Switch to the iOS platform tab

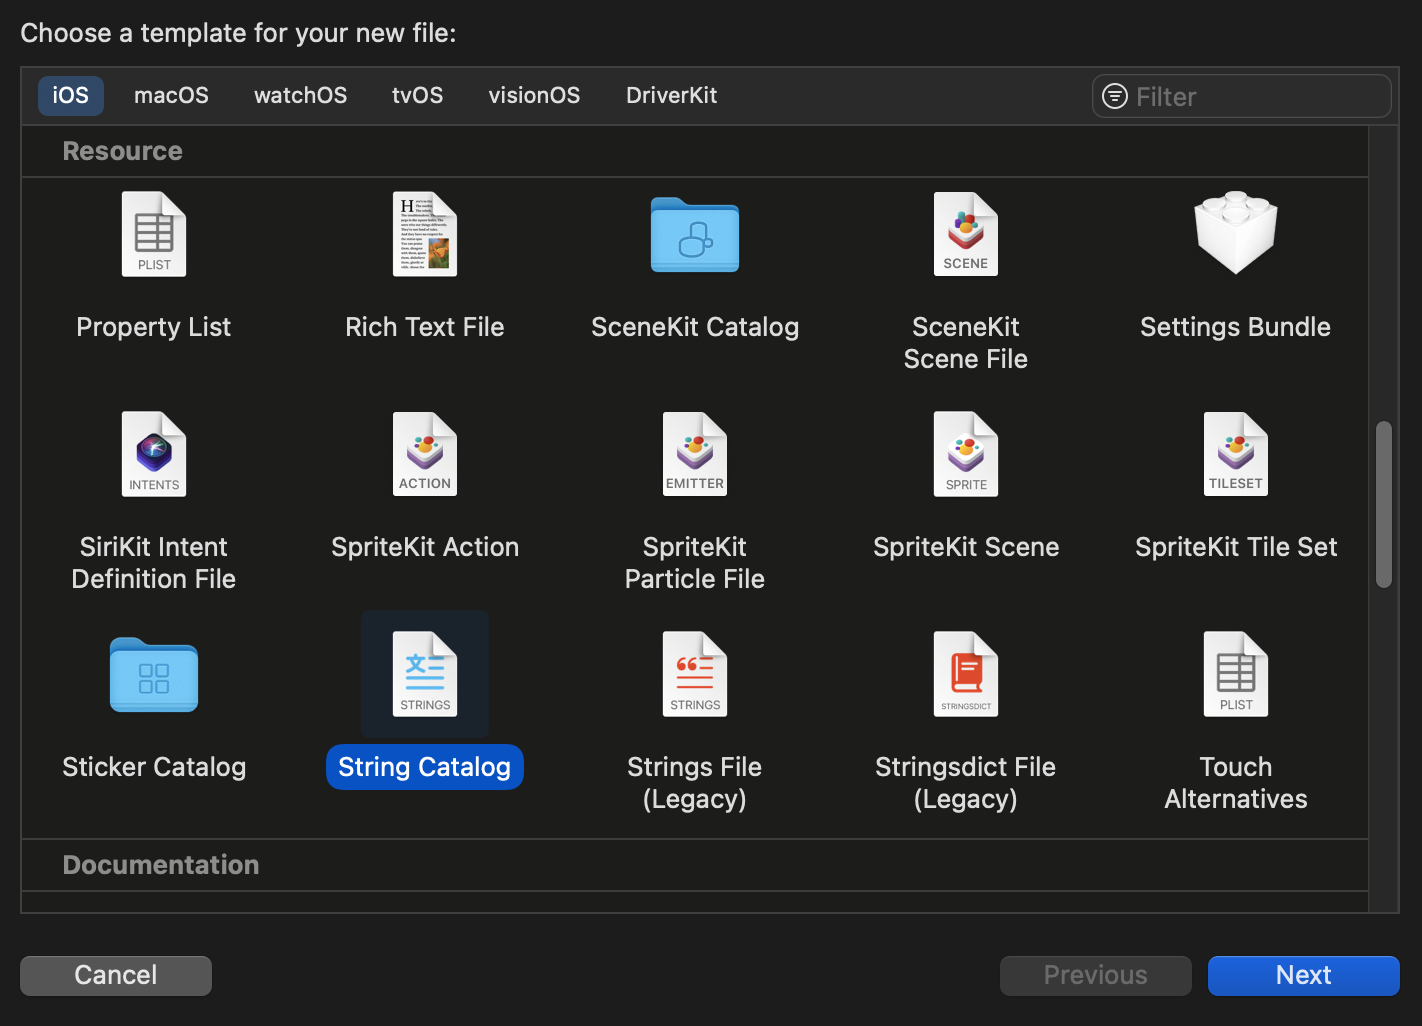pos(71,96)
